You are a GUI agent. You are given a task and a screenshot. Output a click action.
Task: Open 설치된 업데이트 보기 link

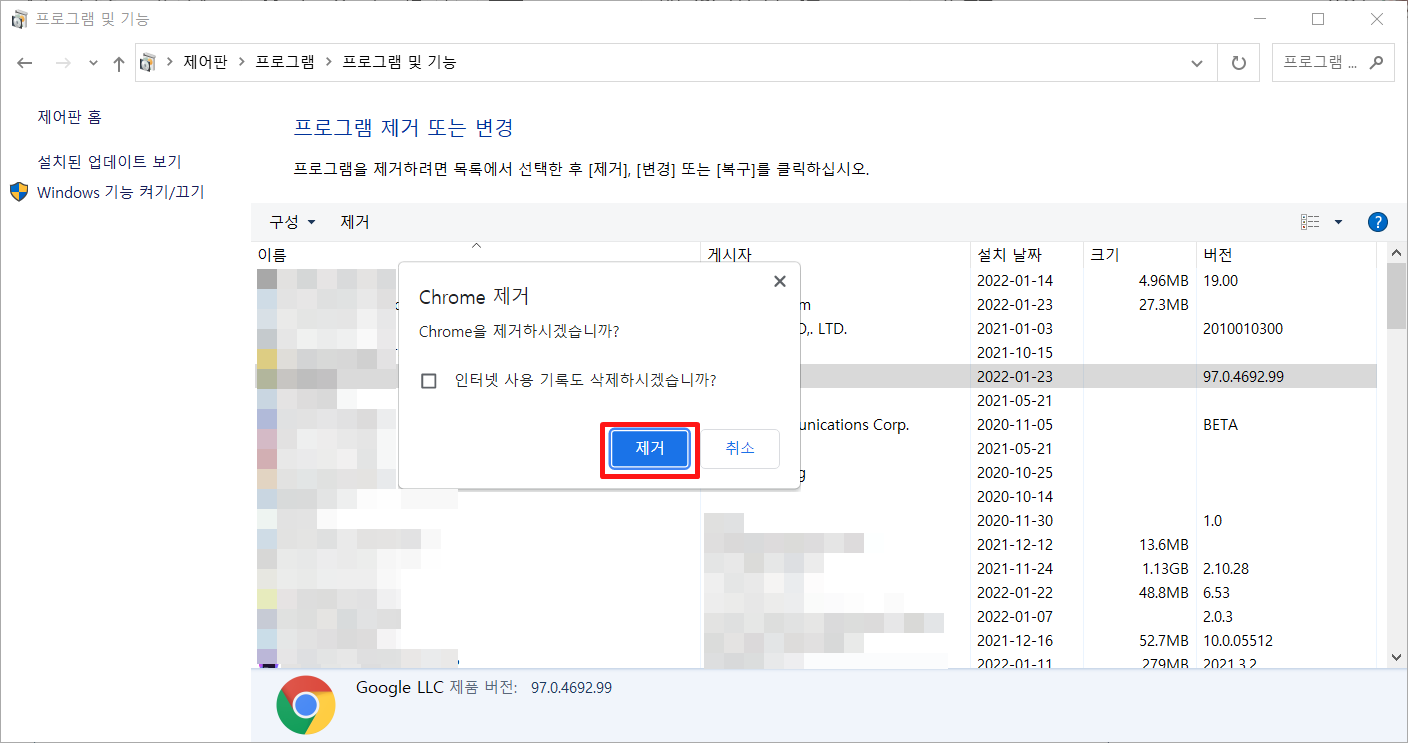tap(110, 162)
